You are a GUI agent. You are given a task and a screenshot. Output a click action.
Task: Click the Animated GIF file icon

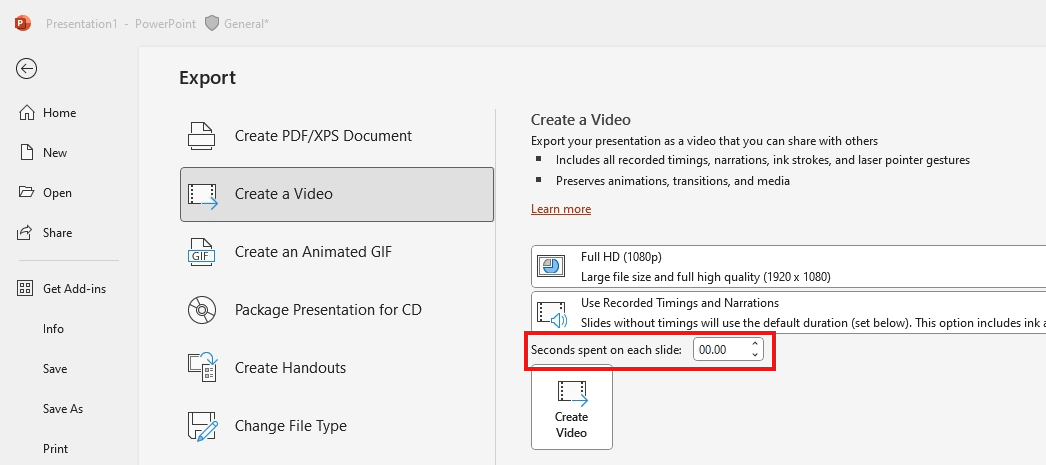coord(201,252)
